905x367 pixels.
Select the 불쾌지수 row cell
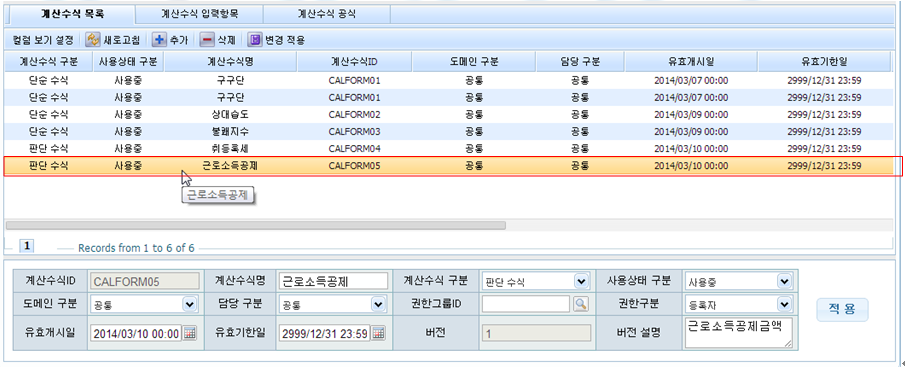pos(230,132)
